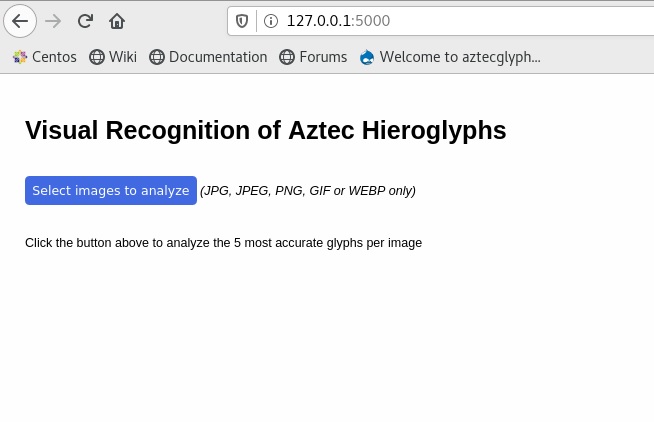This screenshot has height=443, width=654.
Task: Open the Welcome to aztecglyph bookmark
Action: tap(450, 57)
